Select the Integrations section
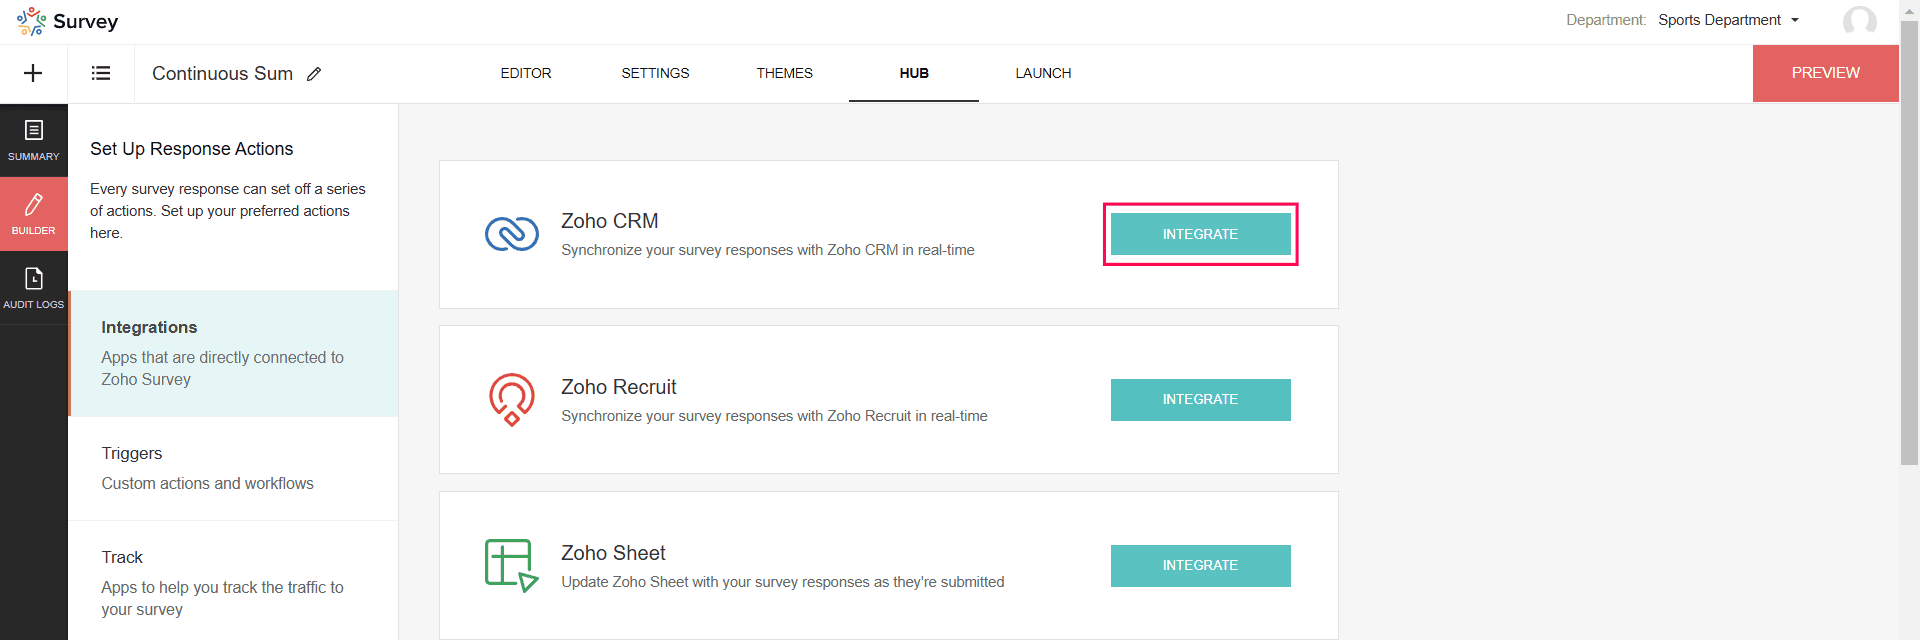1920x640 pixels. 233,353
